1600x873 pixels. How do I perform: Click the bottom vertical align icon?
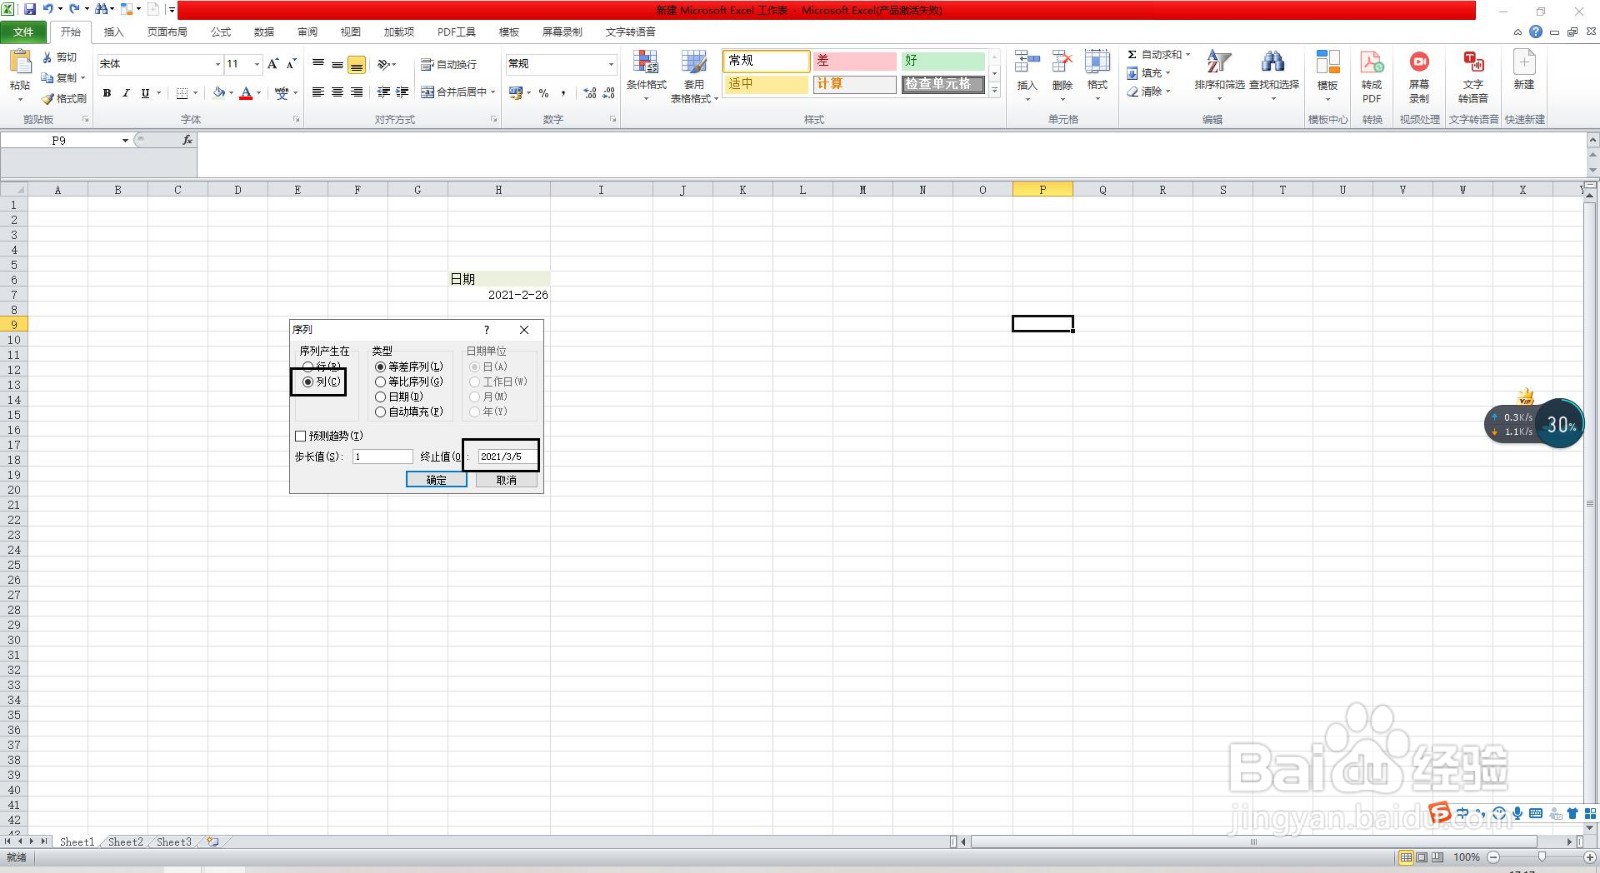click(357, 65)
